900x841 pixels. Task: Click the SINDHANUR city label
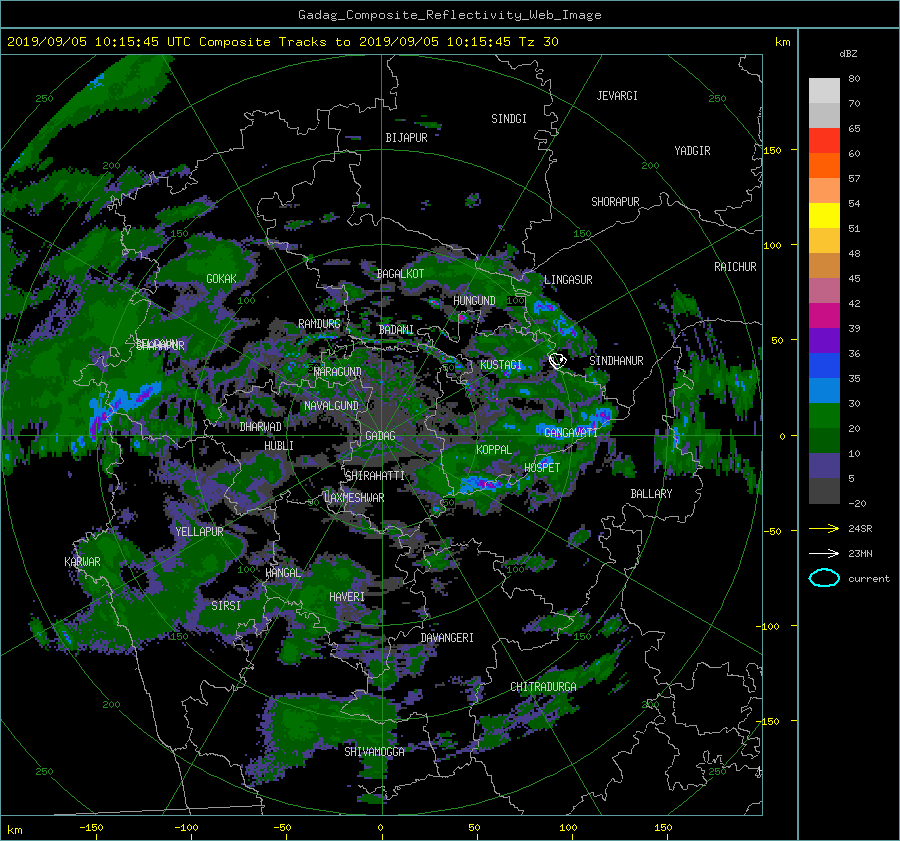click(616, 361)
